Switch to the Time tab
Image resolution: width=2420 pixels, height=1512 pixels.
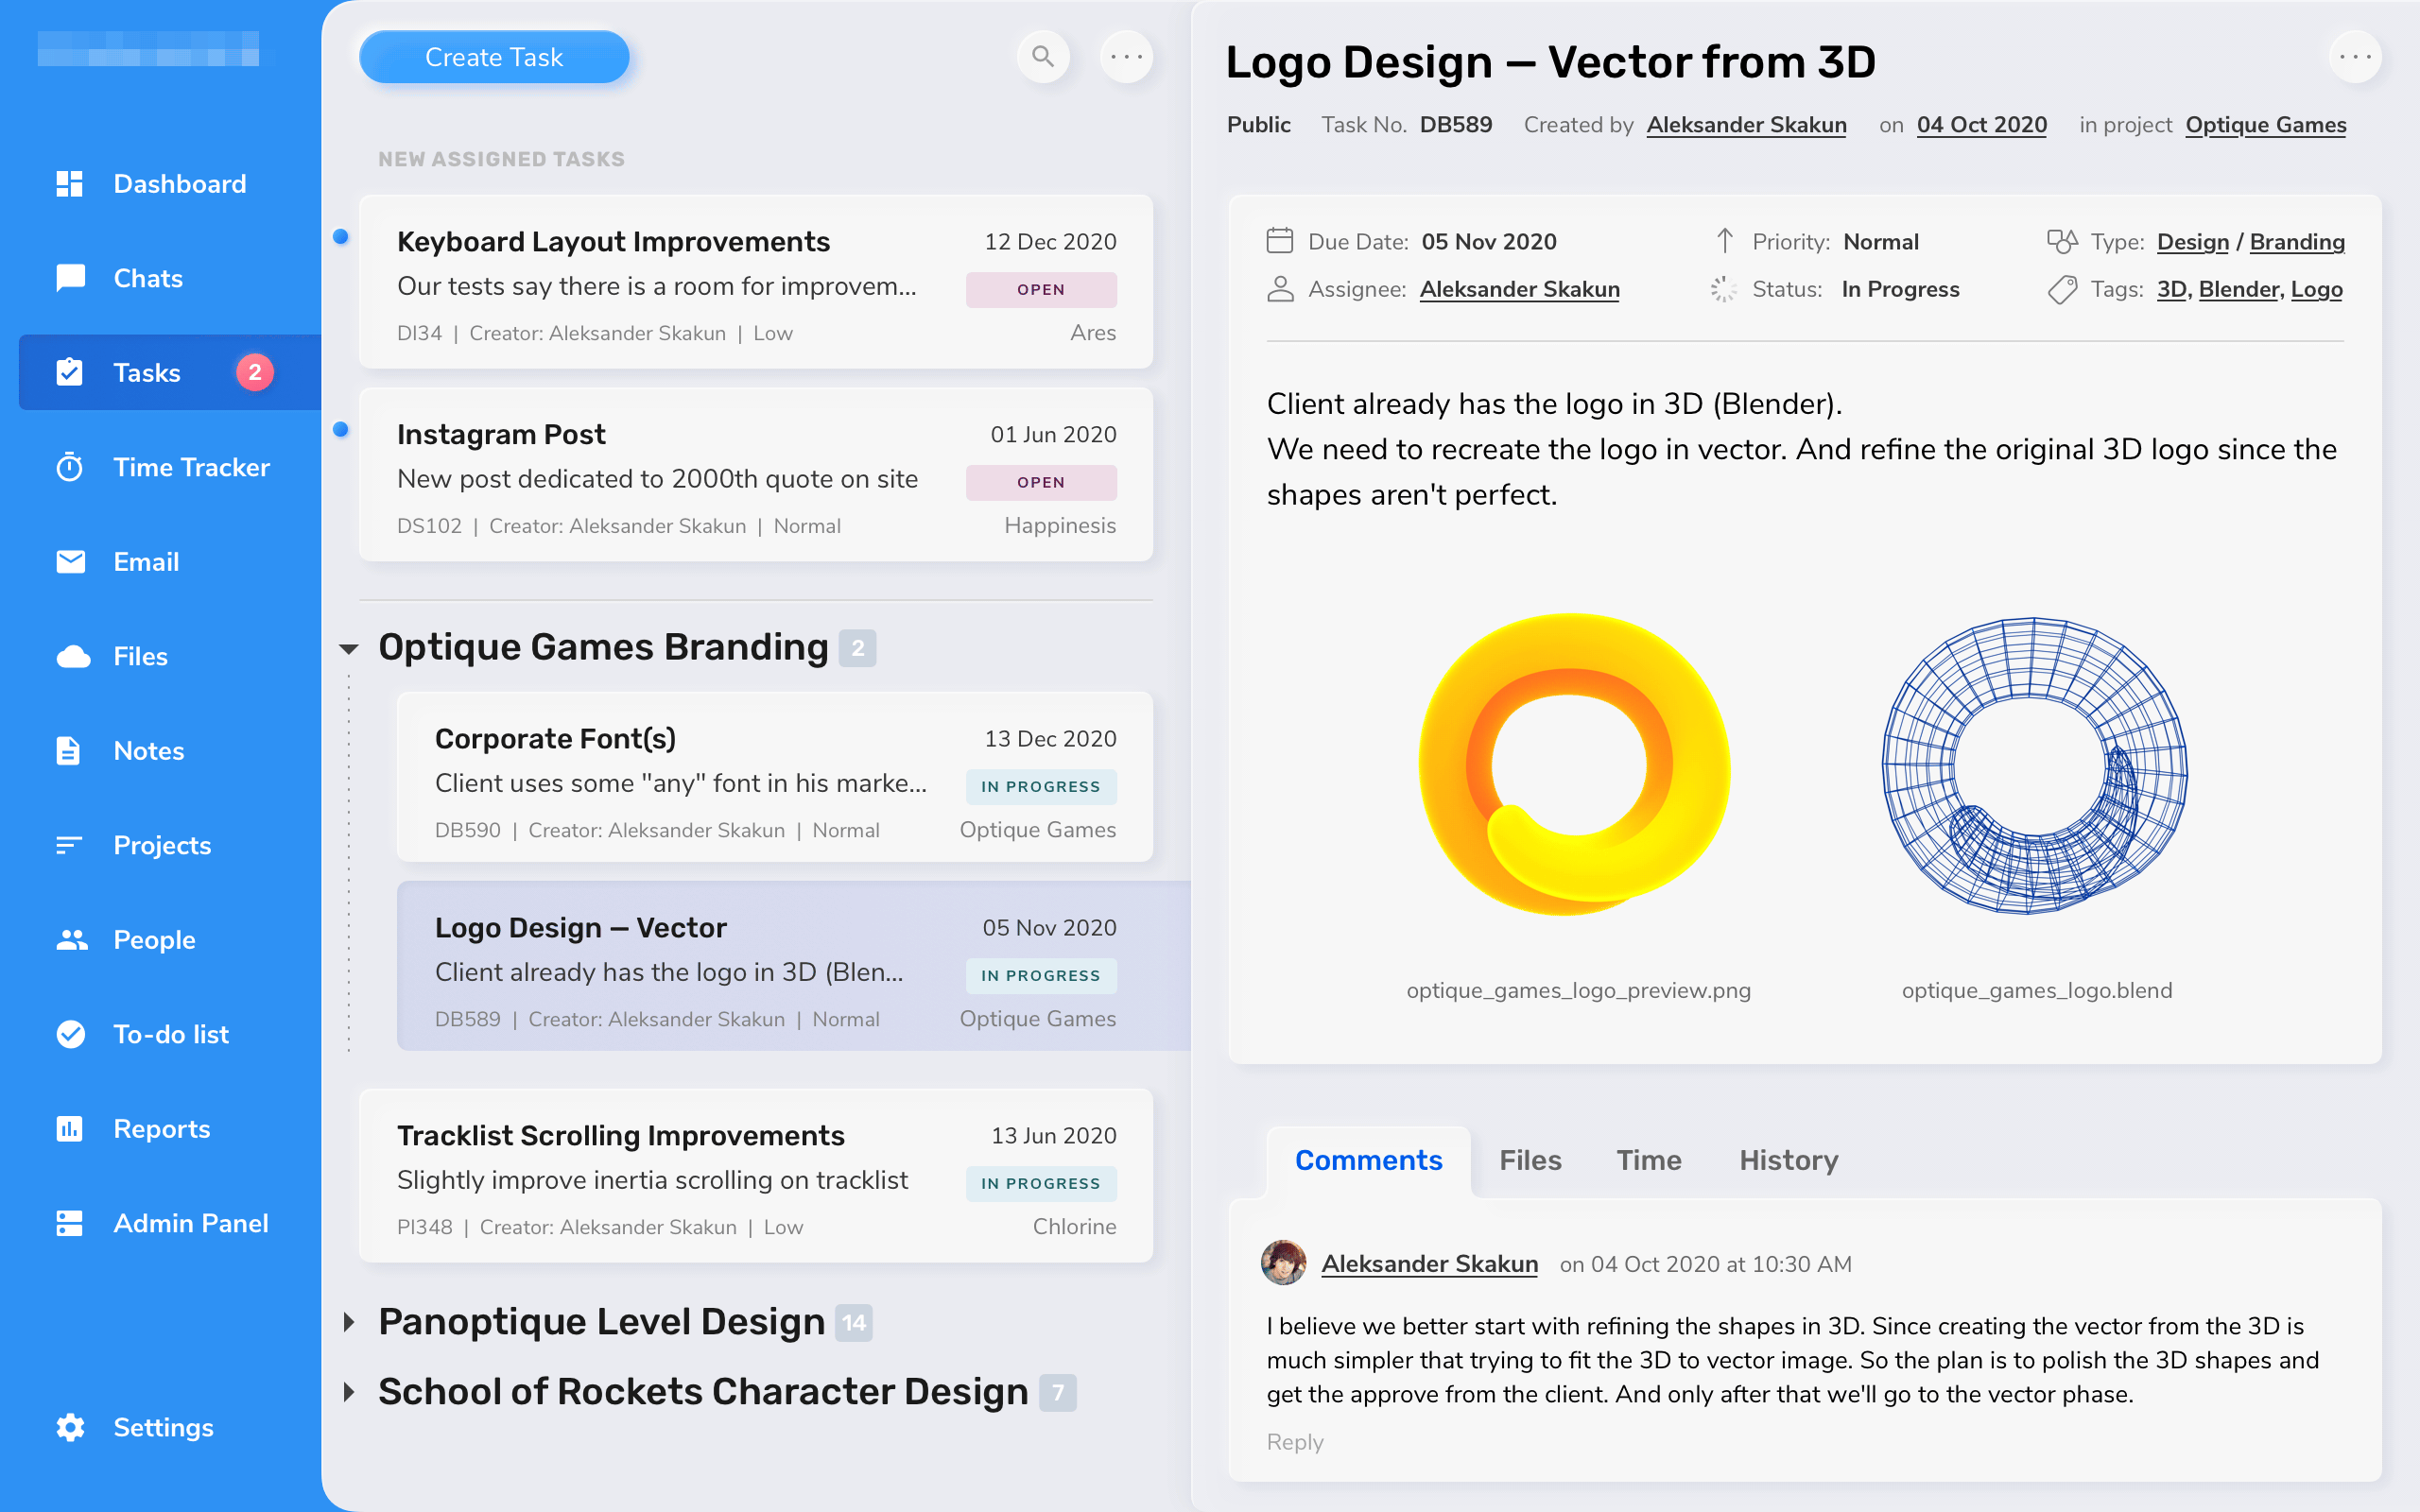[1649, 1160]
